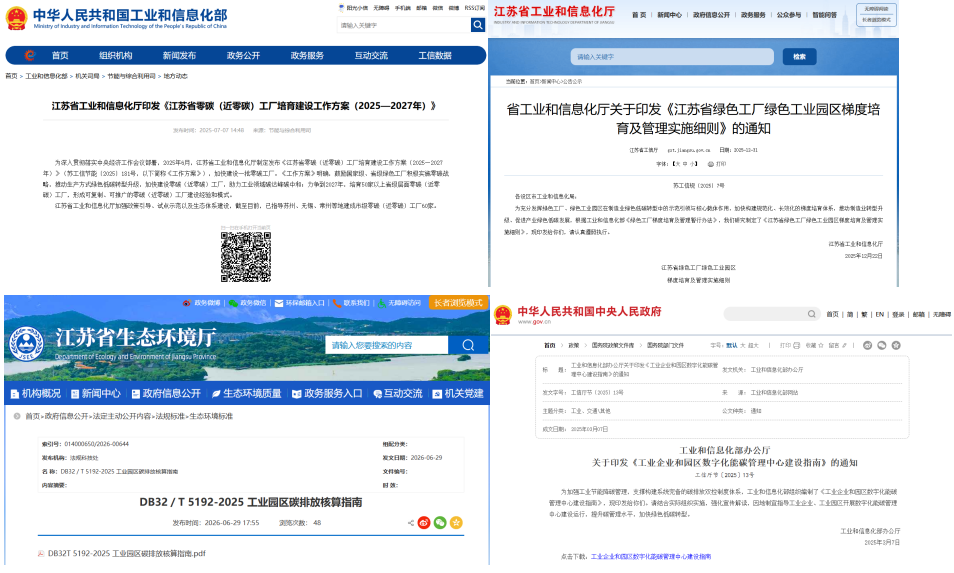Click the 收藏 star icon on gov.cn
The height and width of the screenshot is (573, 954).
[821, 346]
